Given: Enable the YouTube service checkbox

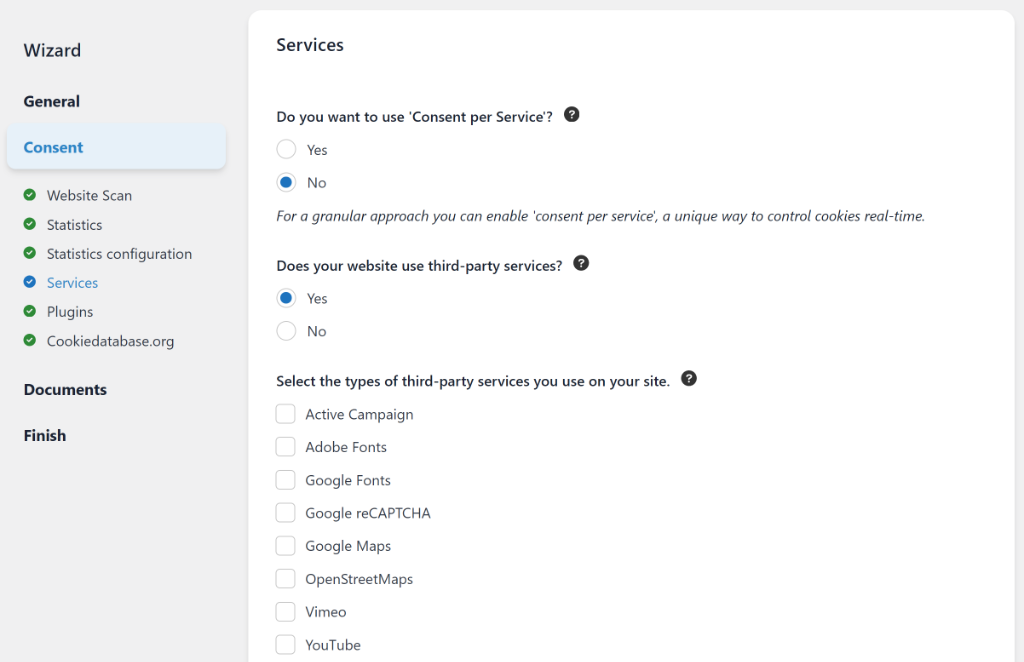Looking at the screenshot, I should click(x=285, y=644).
